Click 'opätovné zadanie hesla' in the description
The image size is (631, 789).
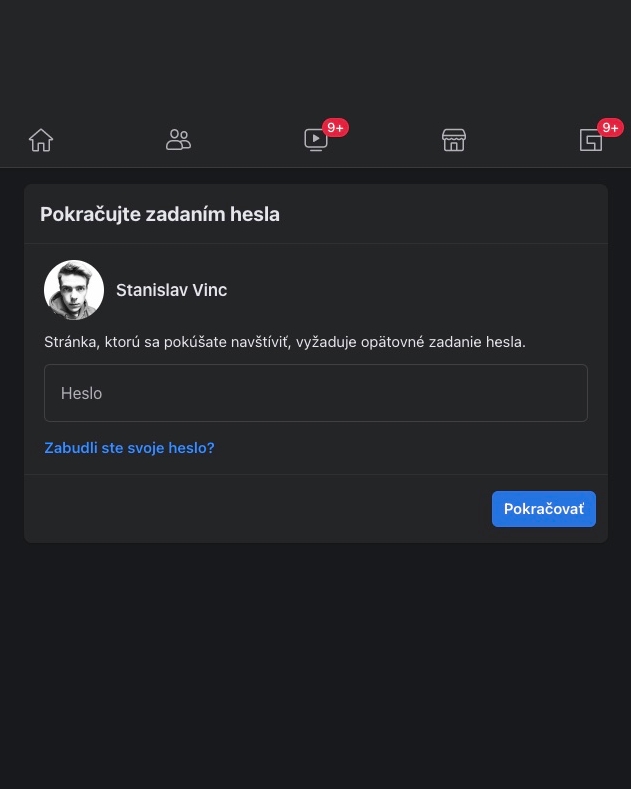[443, 342]
